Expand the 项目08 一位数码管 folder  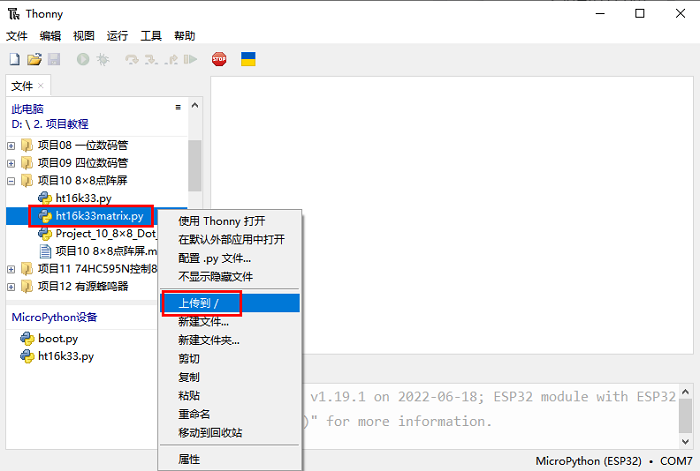11,145
